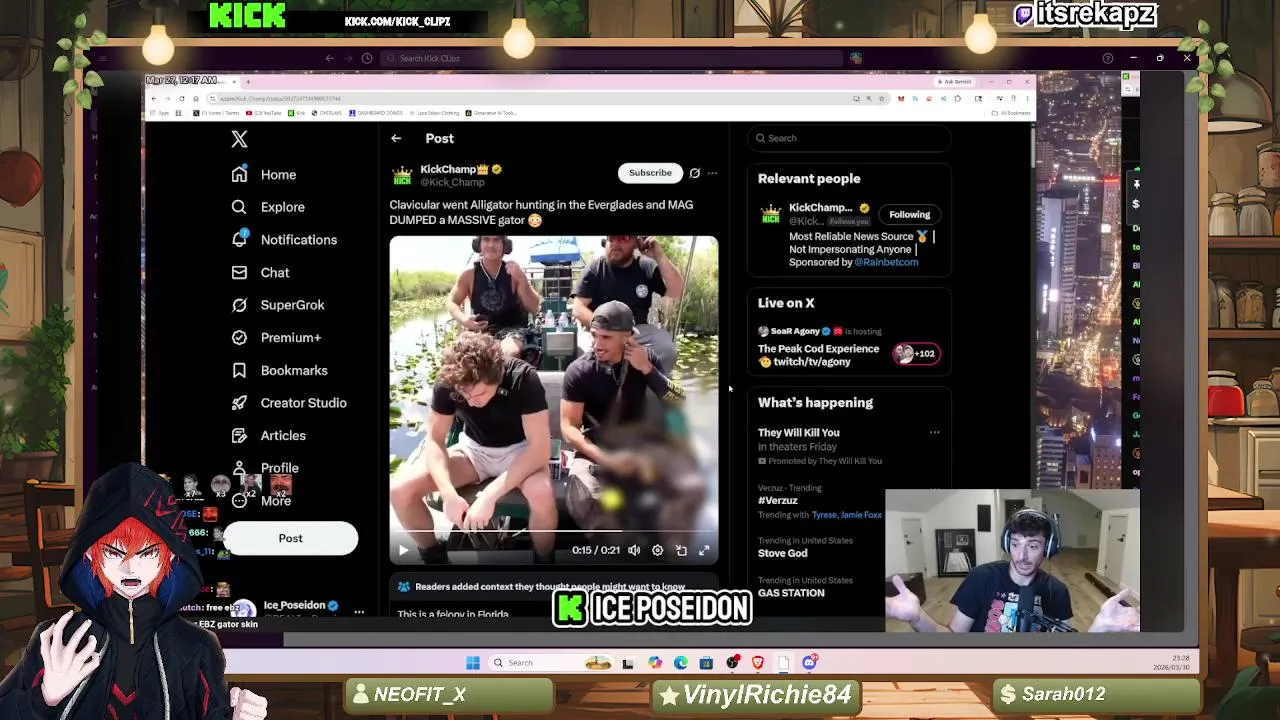Open The Peak Cod Experience live space

pyautogui.click(x=818, y=355)
